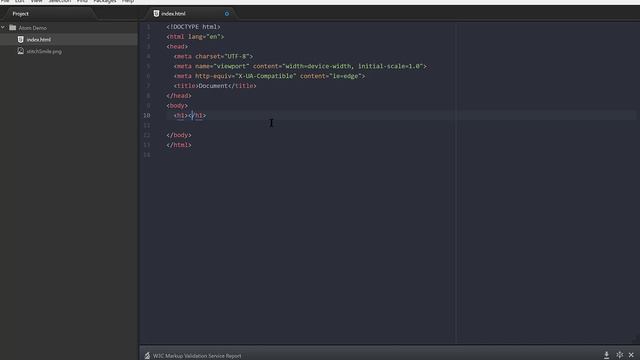The image size is (640, 360).
Task: Open stitchSmile.png in the project tree
Action: [44, 51]
